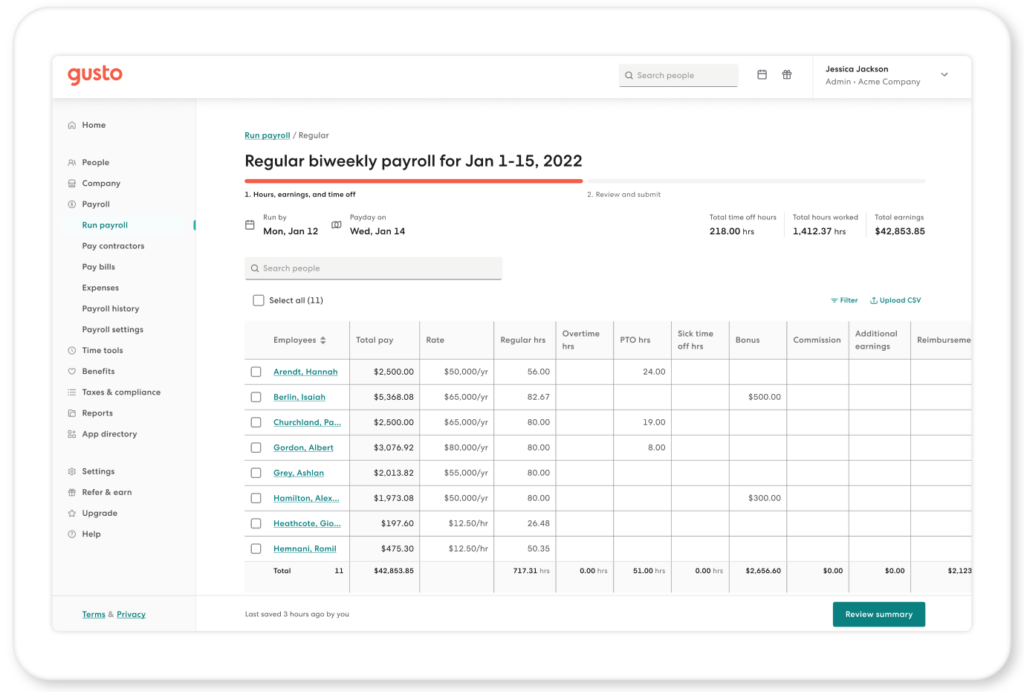The width and height of the screenshot is (1024, 692).
Task: Click the Filter icon above table
Action: tap(834, 300)
